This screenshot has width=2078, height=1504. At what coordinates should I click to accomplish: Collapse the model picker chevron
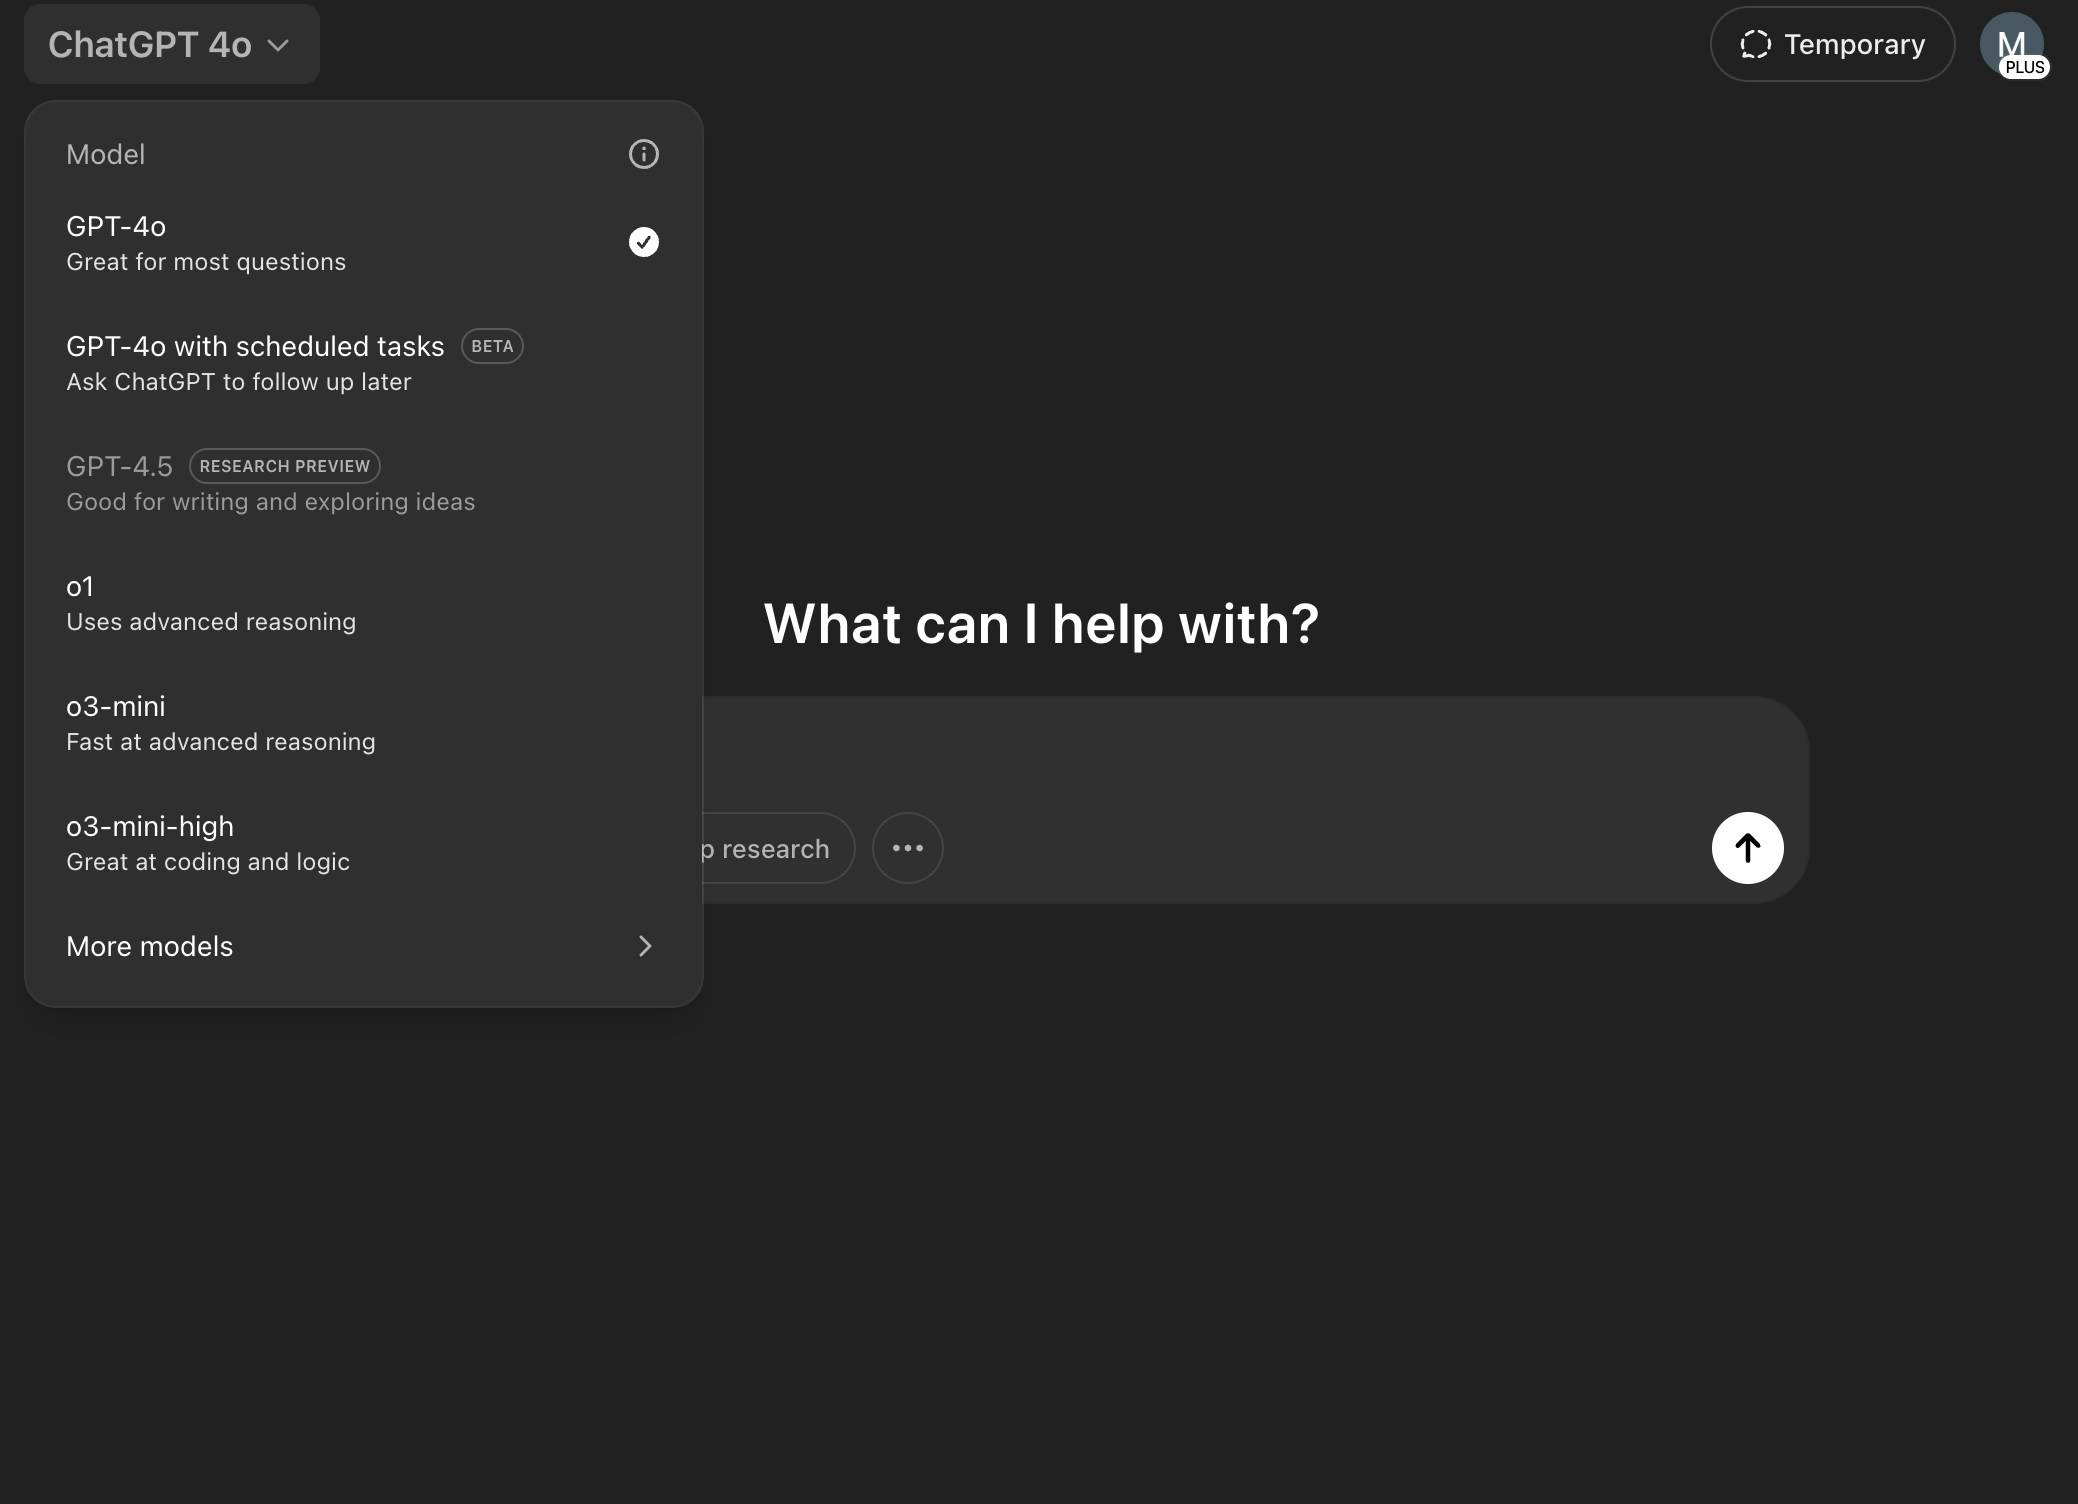[278, 45]
